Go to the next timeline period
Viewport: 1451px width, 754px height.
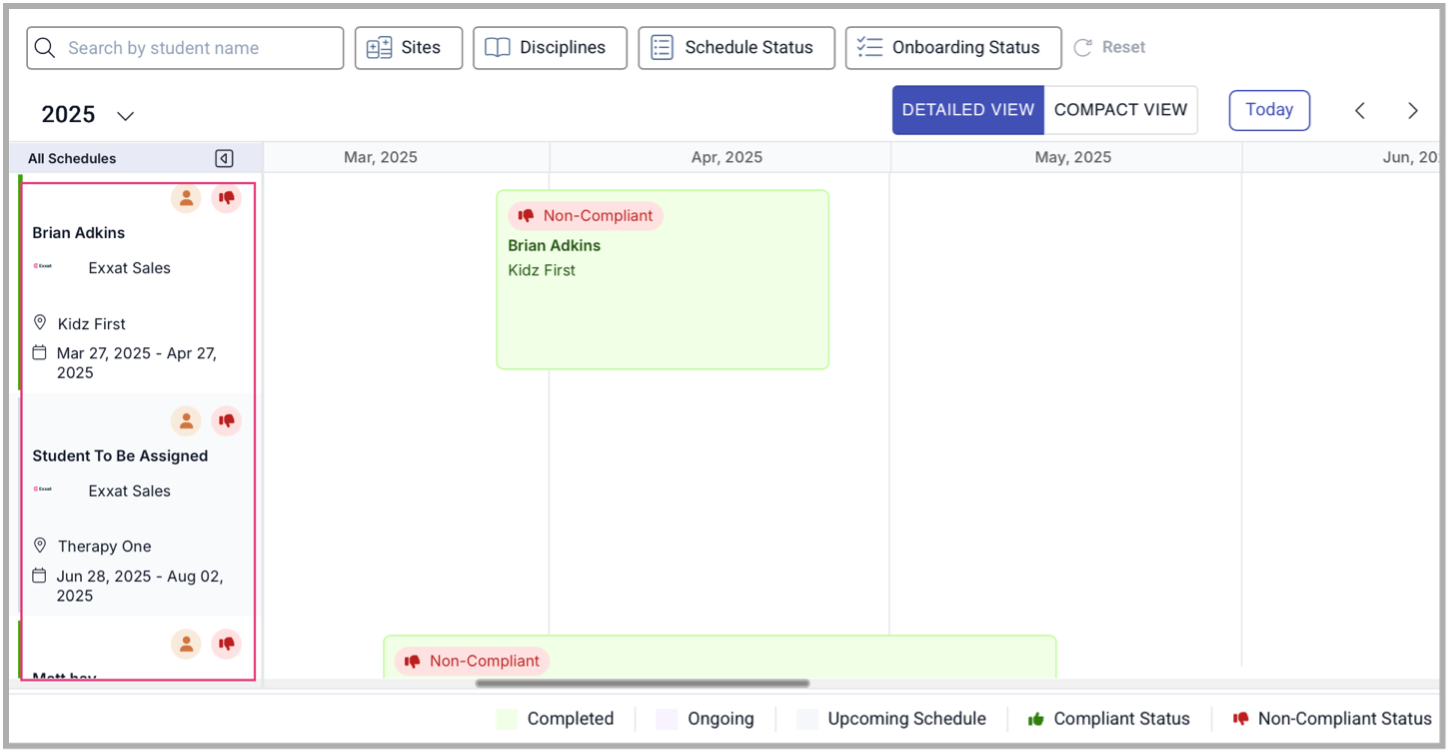pyautogui.click(x=1412, y=111)
